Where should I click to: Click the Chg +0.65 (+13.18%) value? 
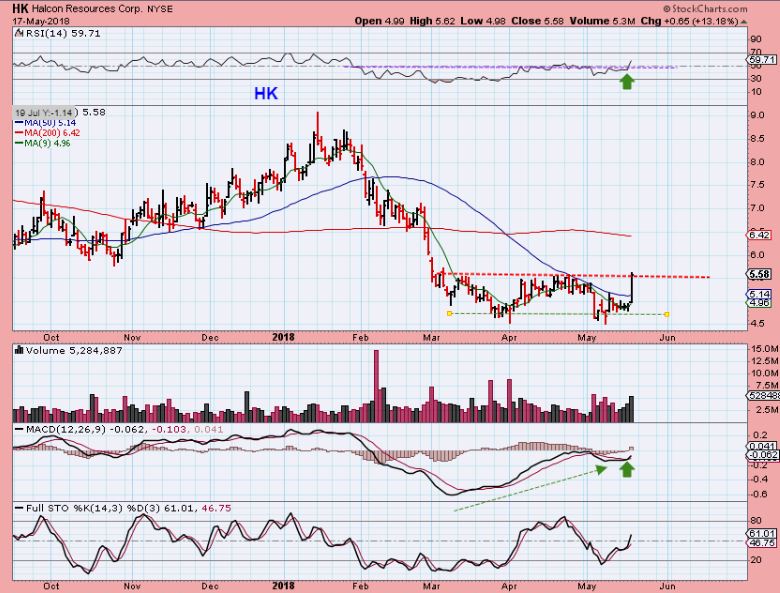[x=689, y=21]
